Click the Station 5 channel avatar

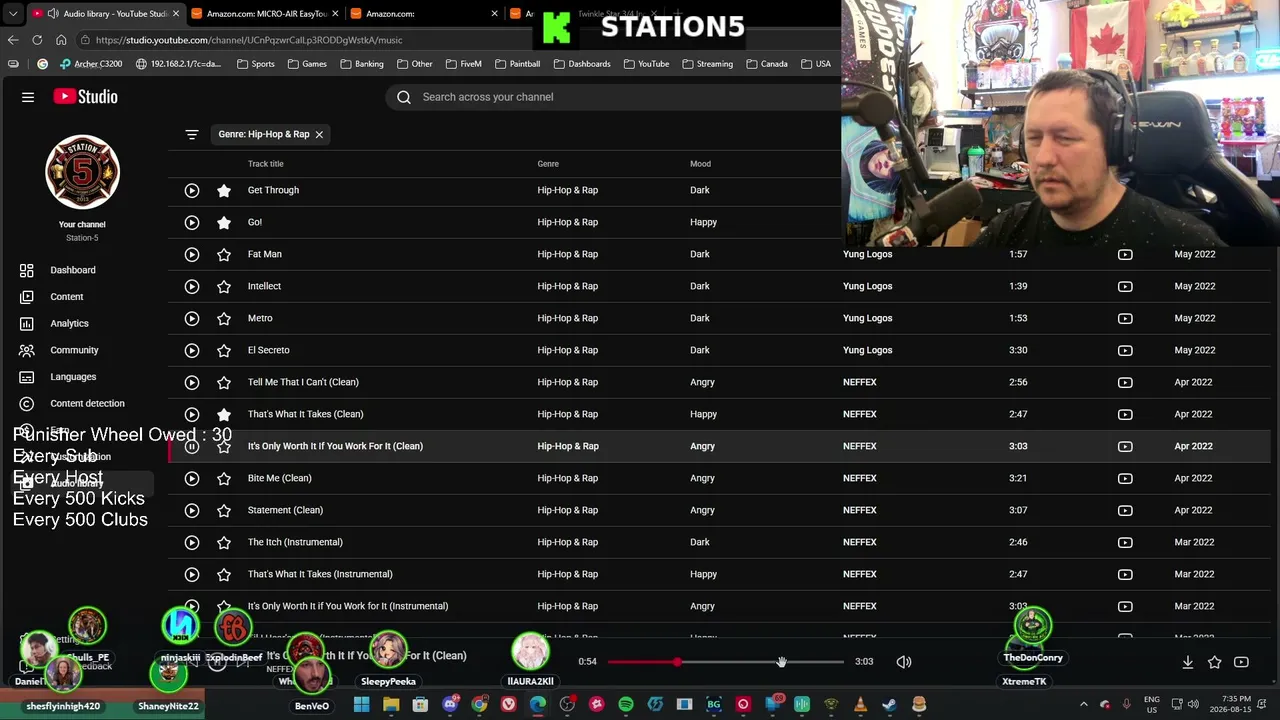(82, 172)
